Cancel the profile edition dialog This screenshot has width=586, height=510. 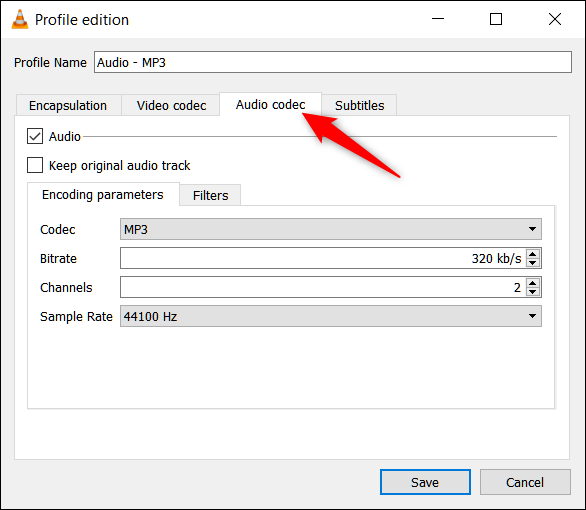point(525,482)
